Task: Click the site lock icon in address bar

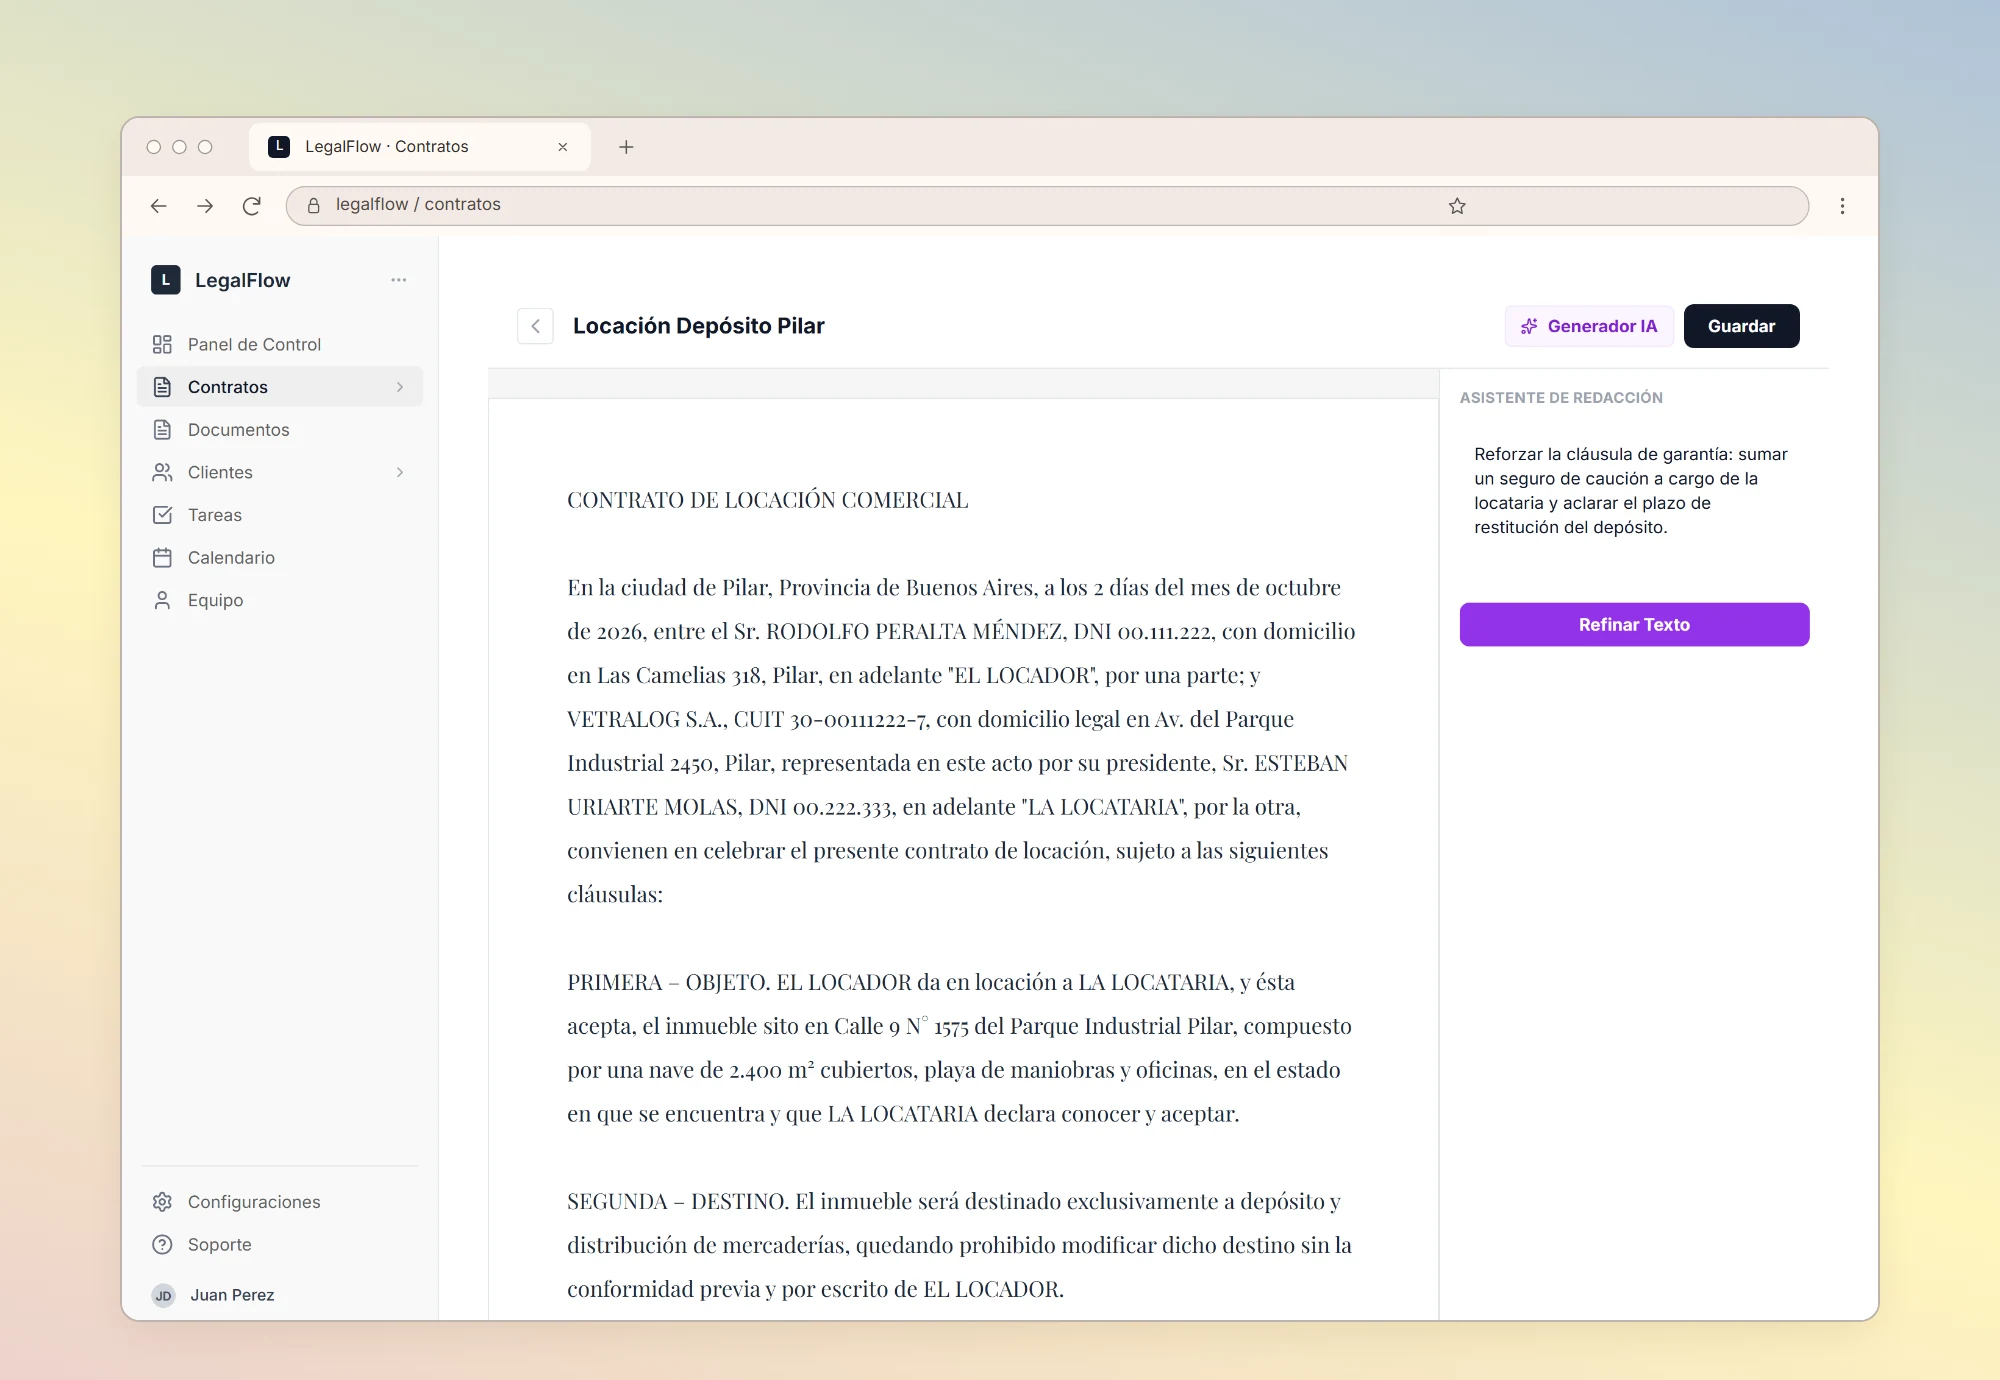Action: (x=313, y=206)
